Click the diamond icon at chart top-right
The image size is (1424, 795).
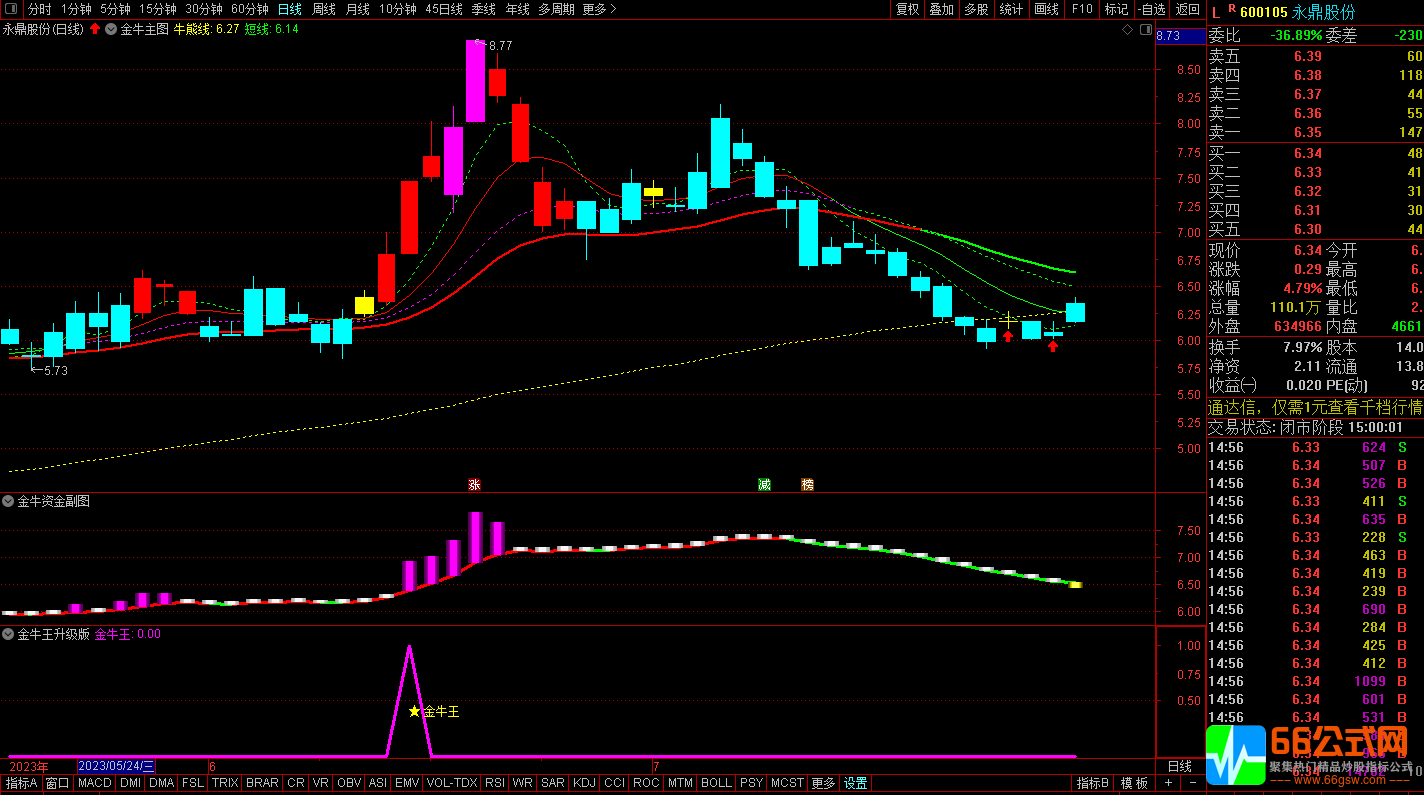(x=1128, y=30)
